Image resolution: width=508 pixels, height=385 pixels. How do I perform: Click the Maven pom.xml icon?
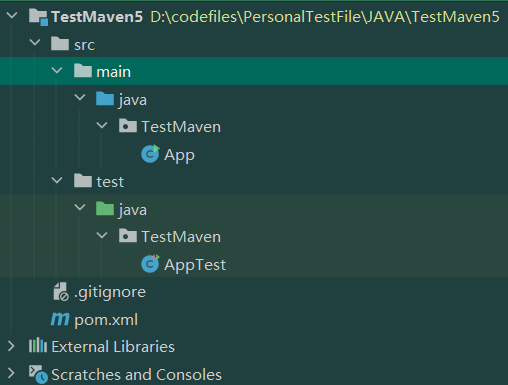pyautogui.click(x=60, y=319)
